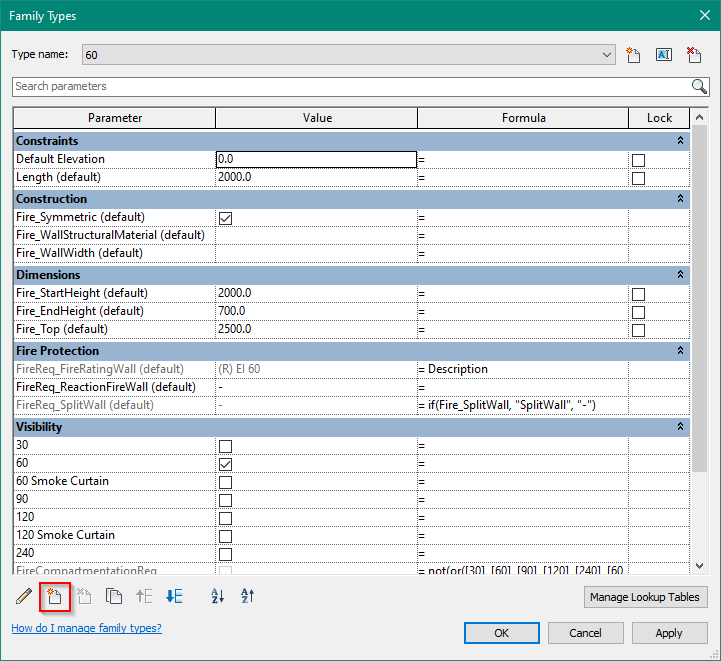The width and height of the screenshot is (721, 661).
Task: Sort parameters in ascending order
Action: 217,596
